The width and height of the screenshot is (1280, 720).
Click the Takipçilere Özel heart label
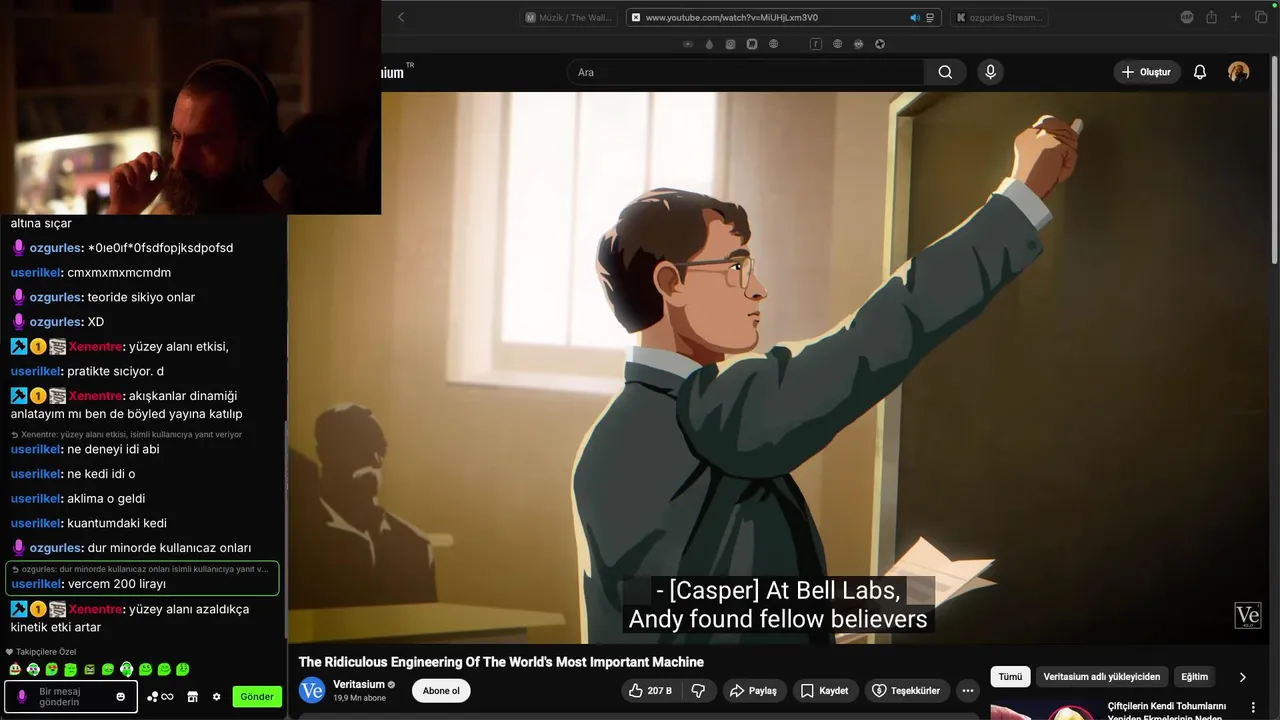[x=41, y=651]
